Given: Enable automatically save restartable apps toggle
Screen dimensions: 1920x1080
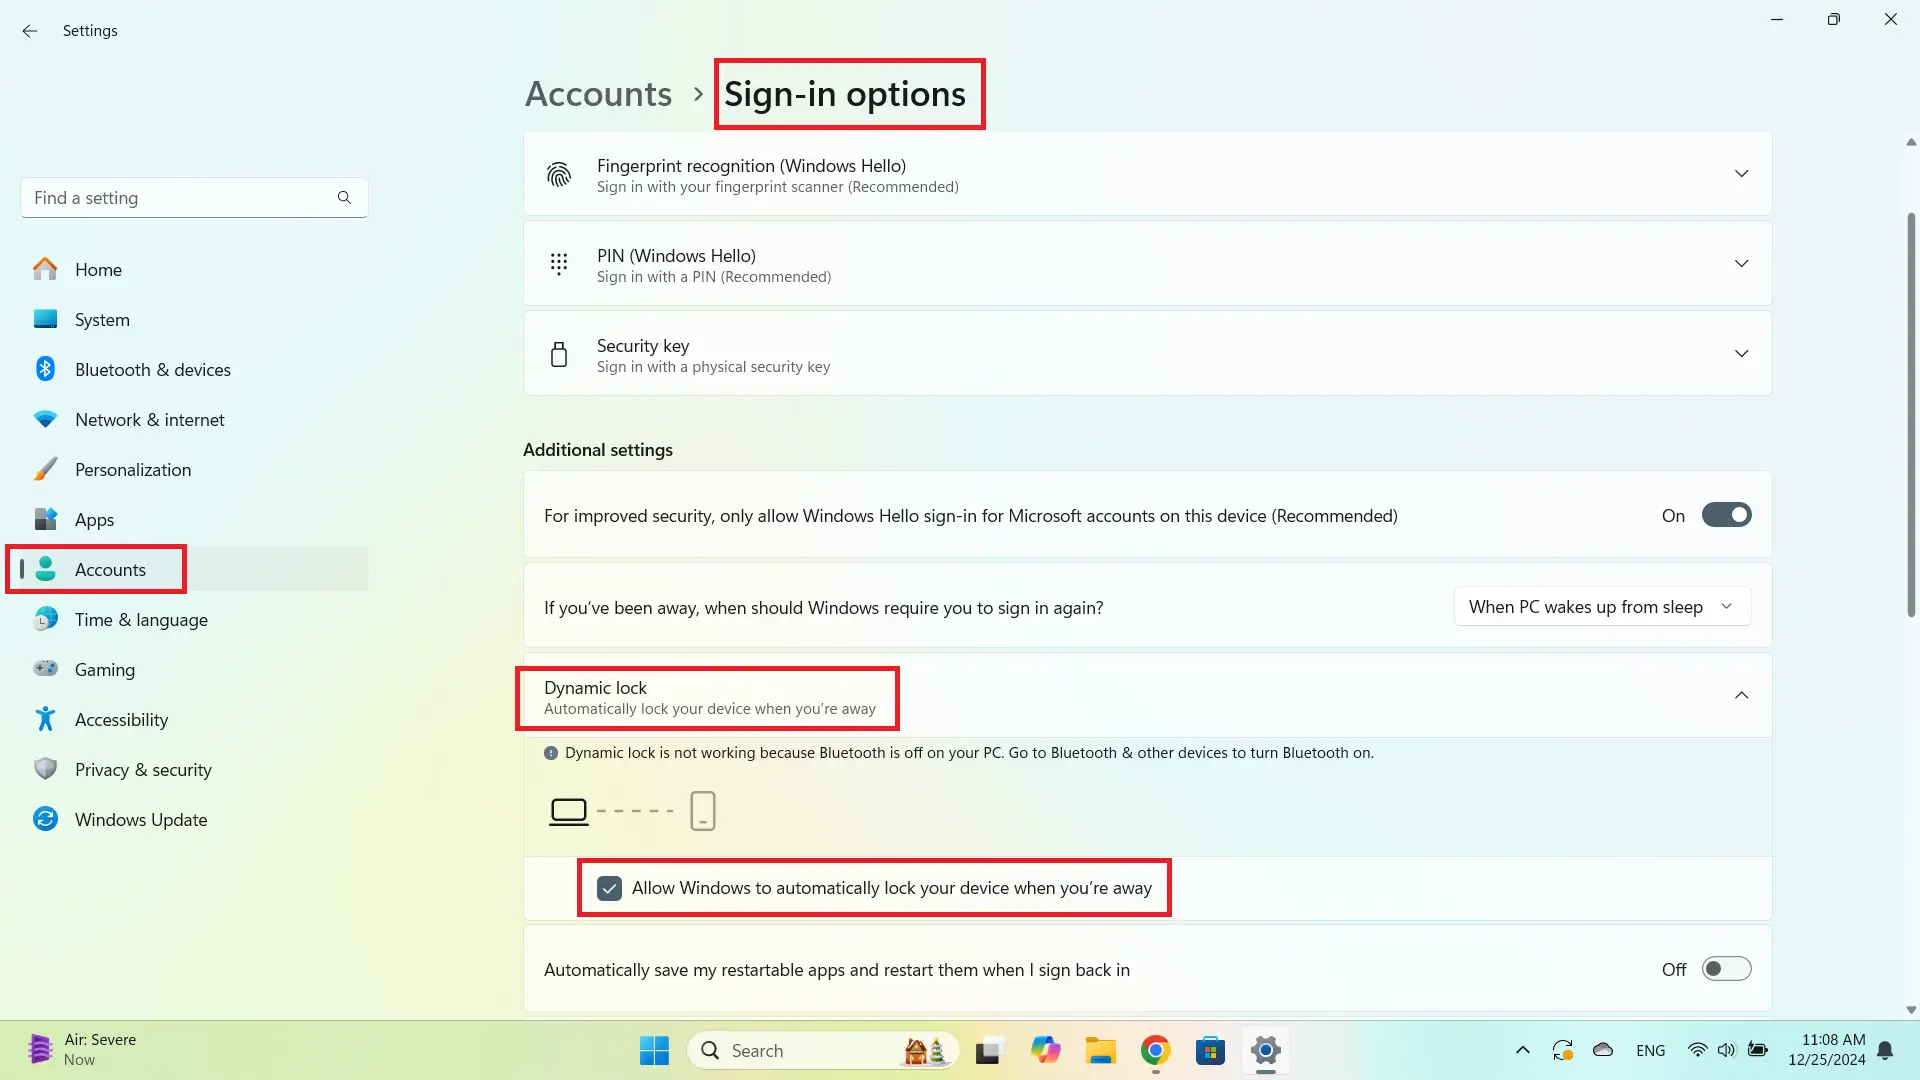Looking at the screenshot, I should (x=1726, y=969).
